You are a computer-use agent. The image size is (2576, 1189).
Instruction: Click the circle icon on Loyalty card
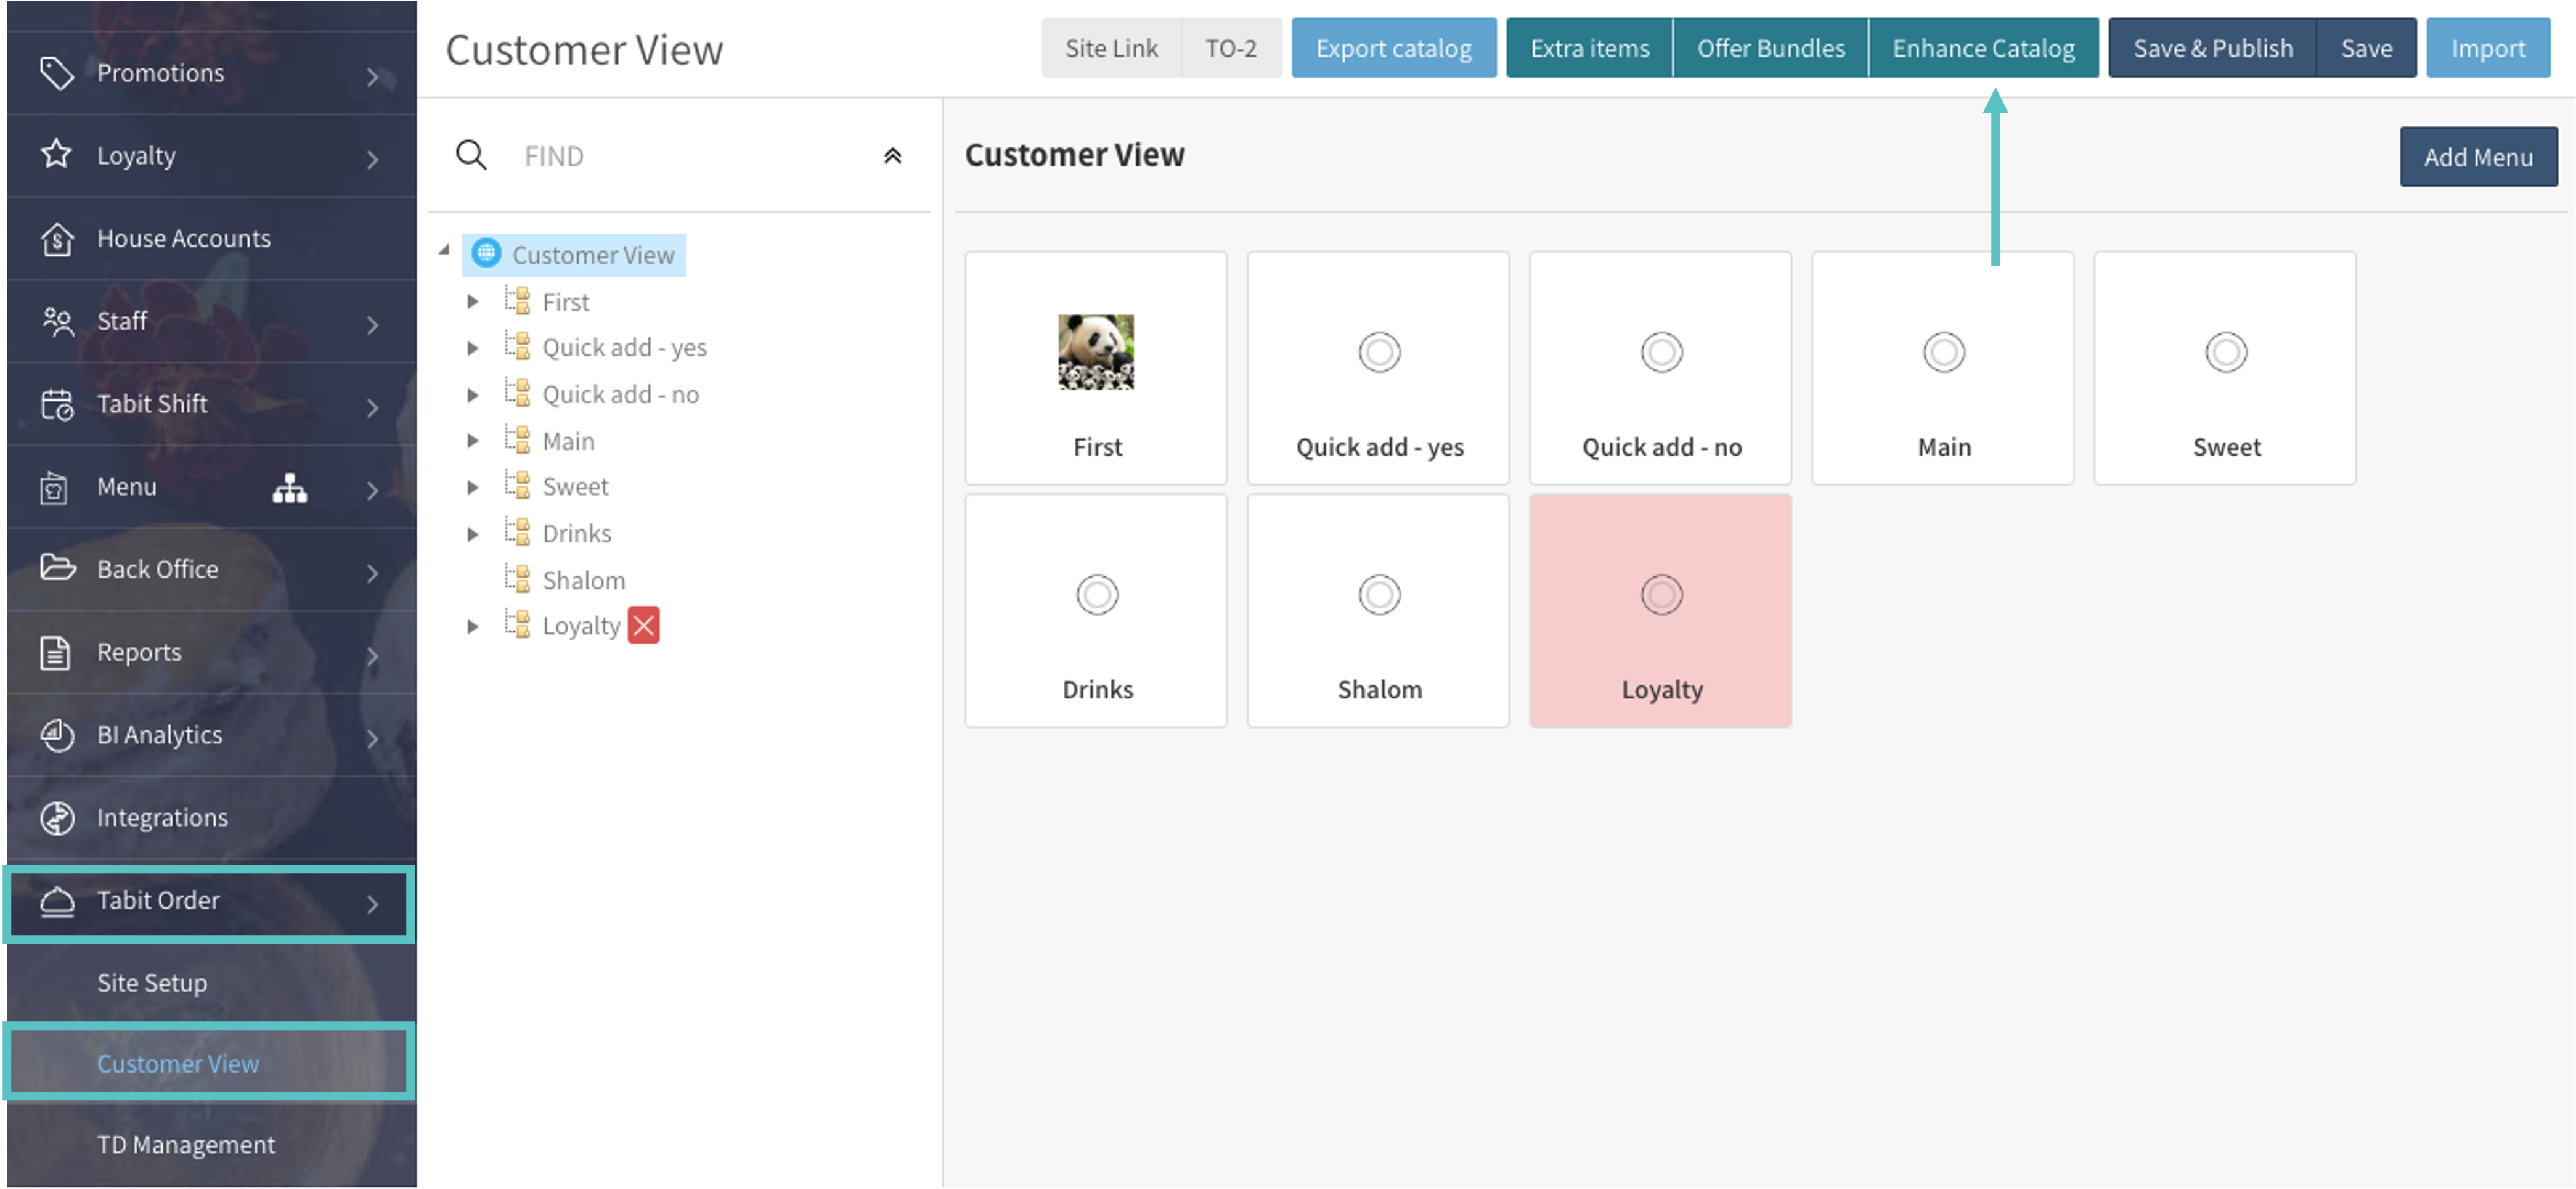tap(1661, 595)
